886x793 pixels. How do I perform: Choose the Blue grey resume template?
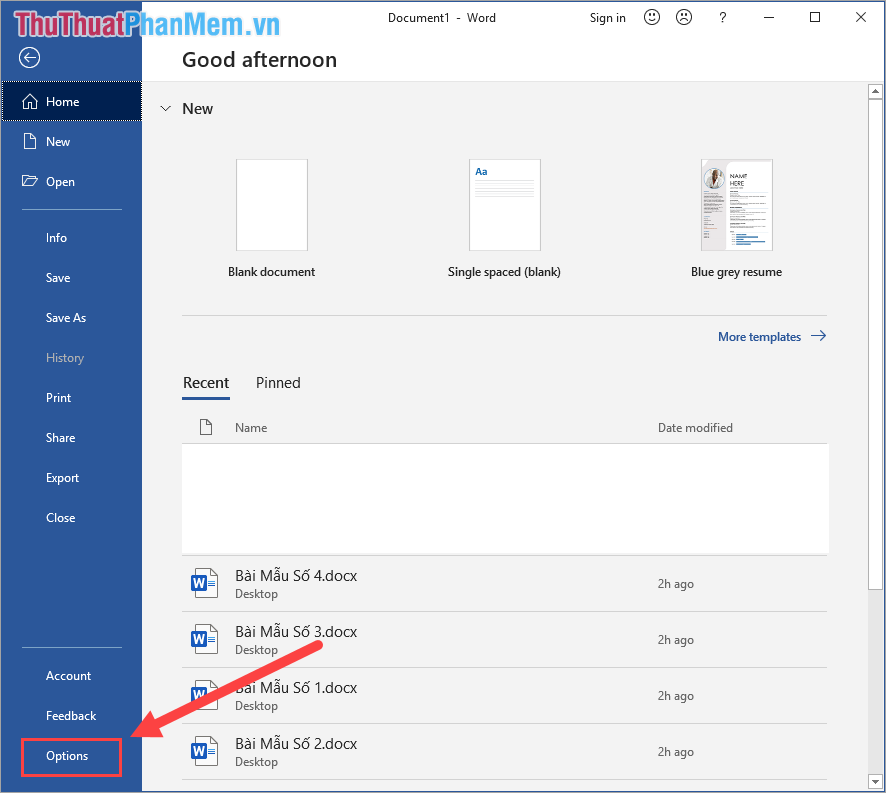click(x=737, y=205)
